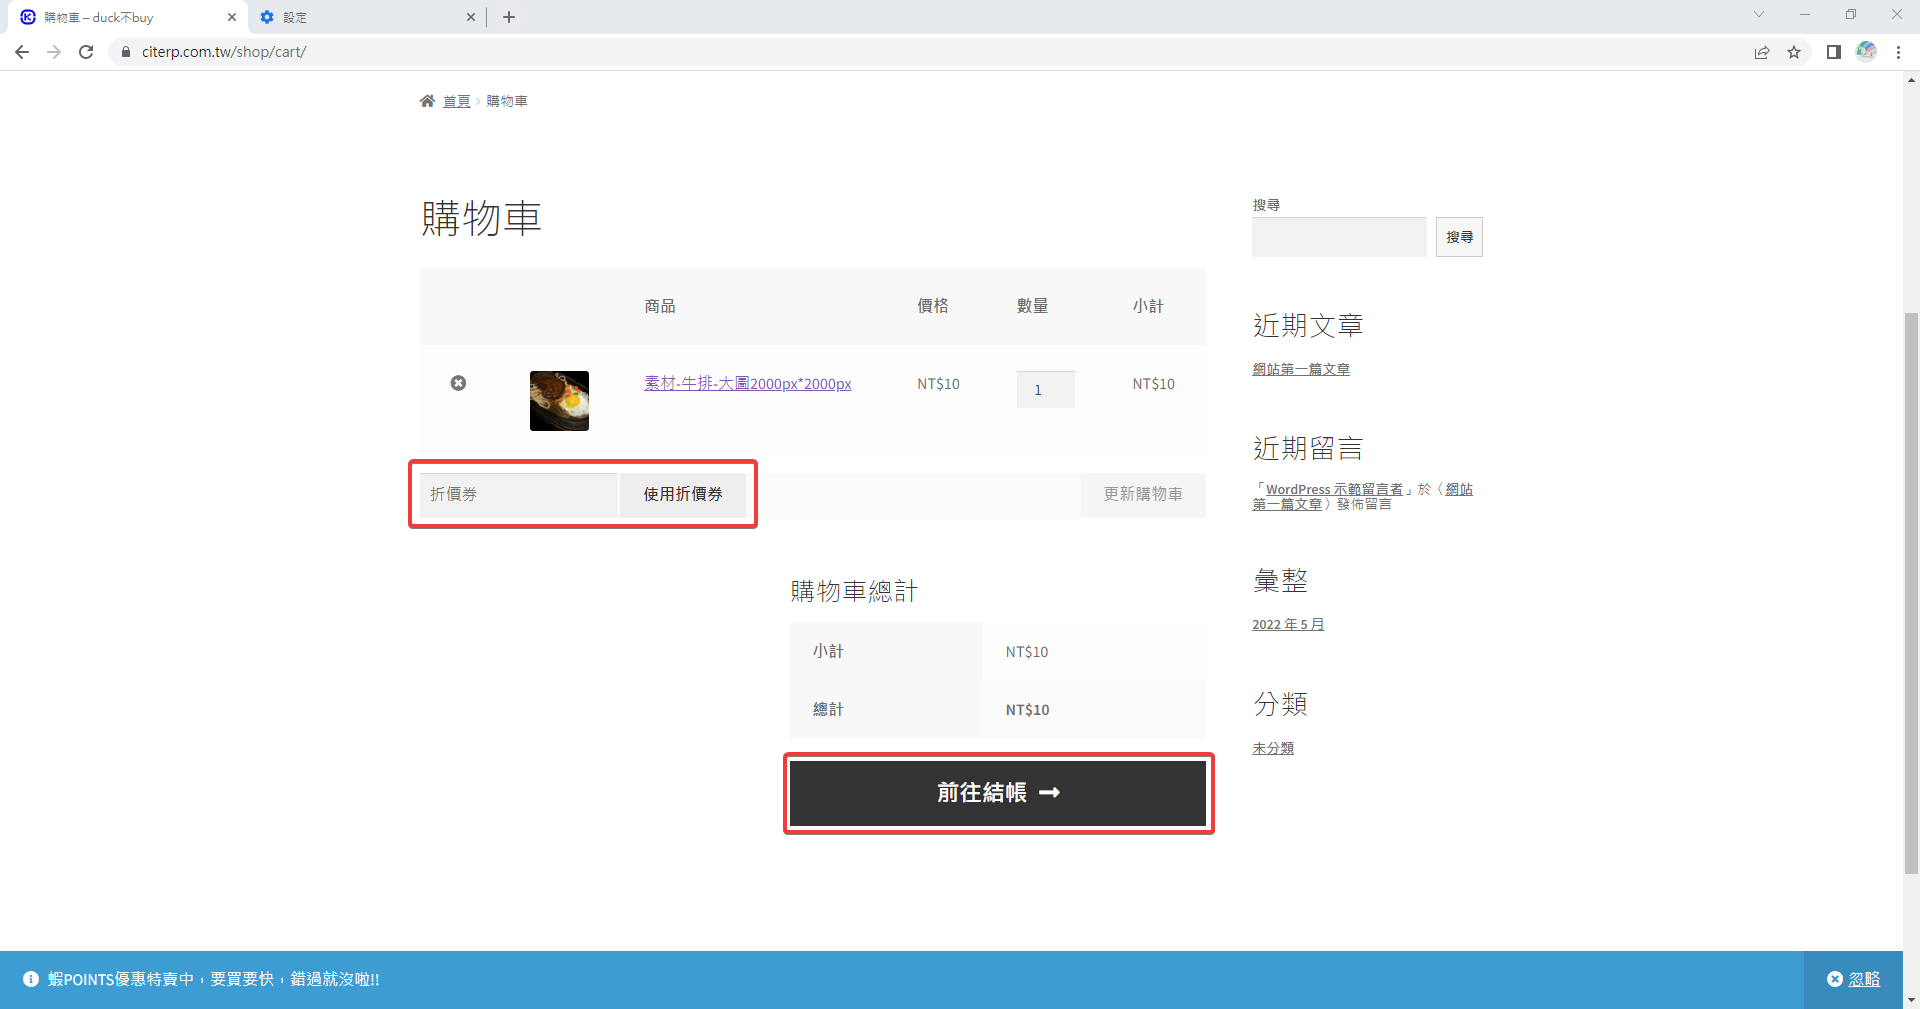This screenshot has height=1009, width=1920.
Task: Open a new browser tab
Action: coord(509,17)
